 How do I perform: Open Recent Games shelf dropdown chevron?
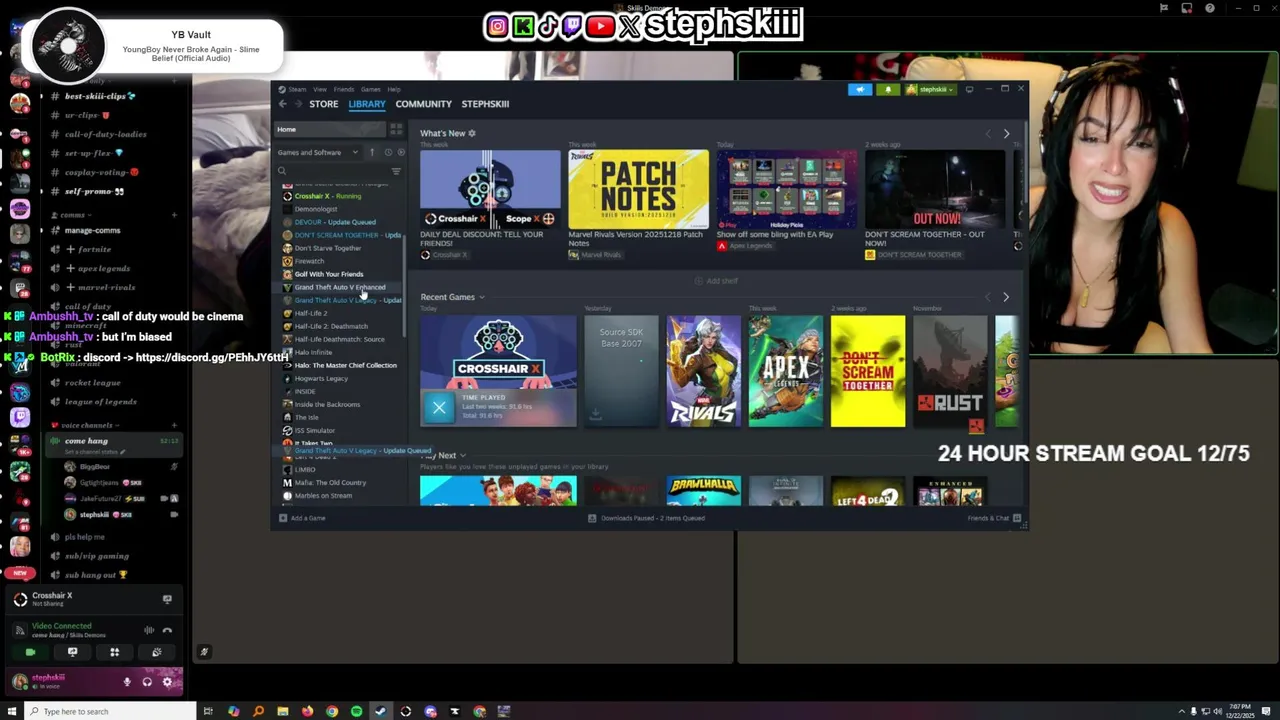click(481, 297)
